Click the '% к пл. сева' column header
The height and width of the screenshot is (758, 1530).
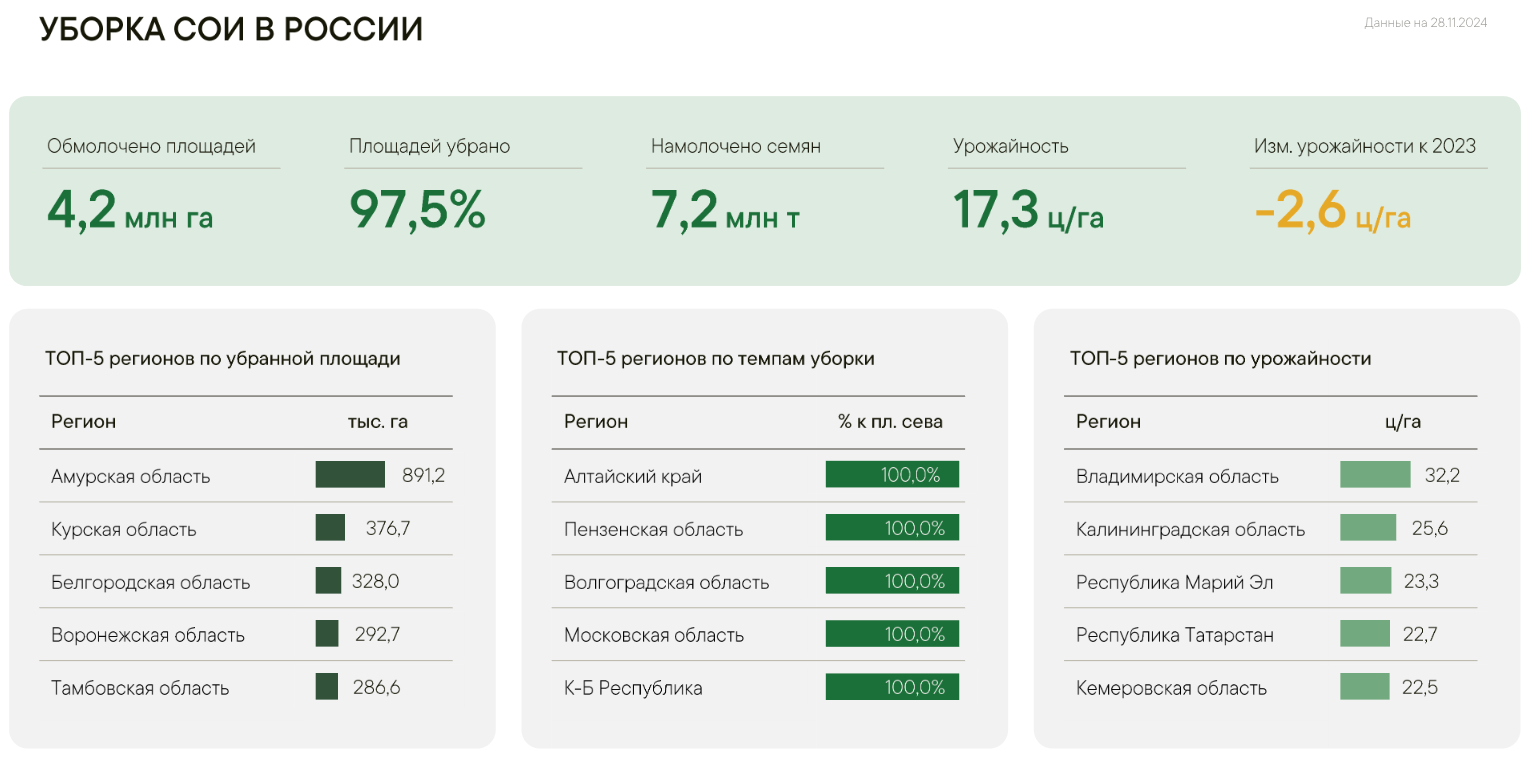pyautogui.click(x=890, y=422)
